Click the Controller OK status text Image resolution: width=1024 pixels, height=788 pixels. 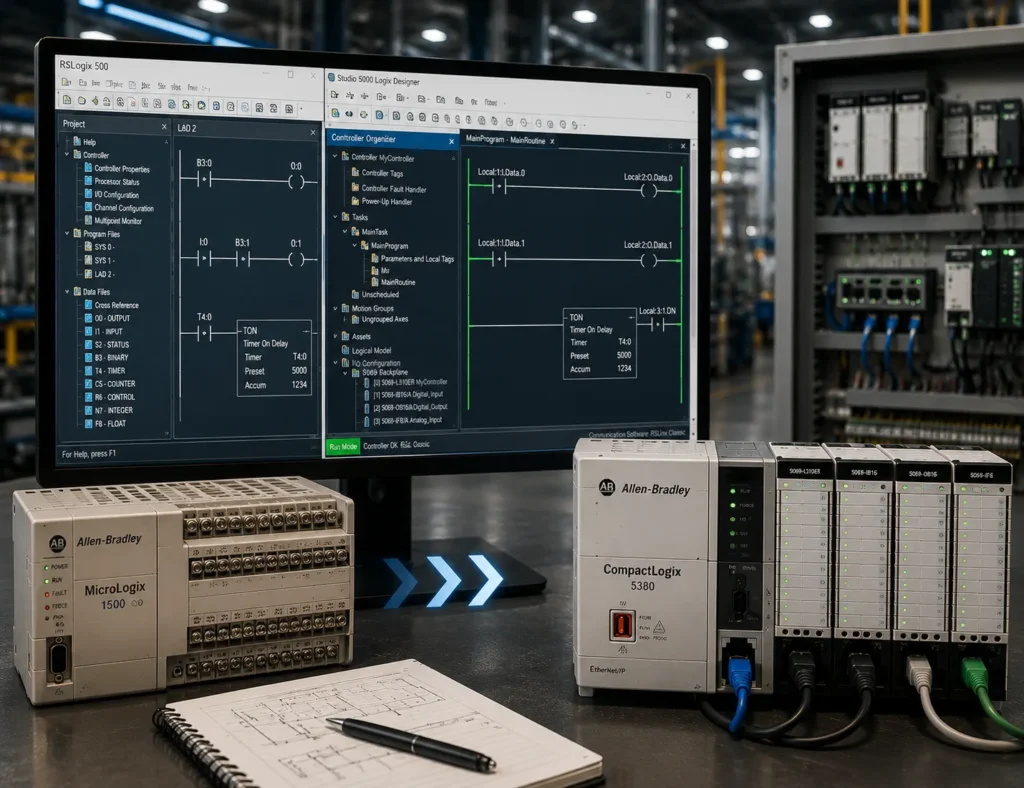coord(380,446)
